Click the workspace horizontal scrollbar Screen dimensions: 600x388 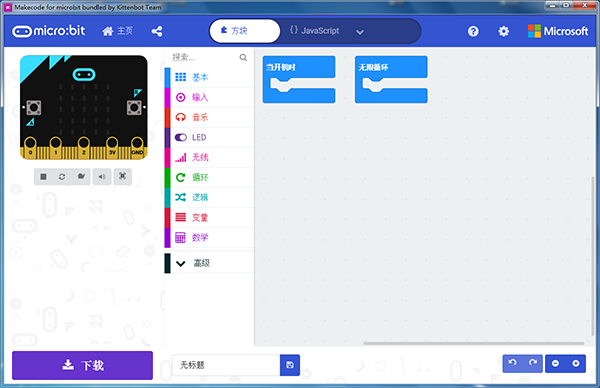coord(474,343)
